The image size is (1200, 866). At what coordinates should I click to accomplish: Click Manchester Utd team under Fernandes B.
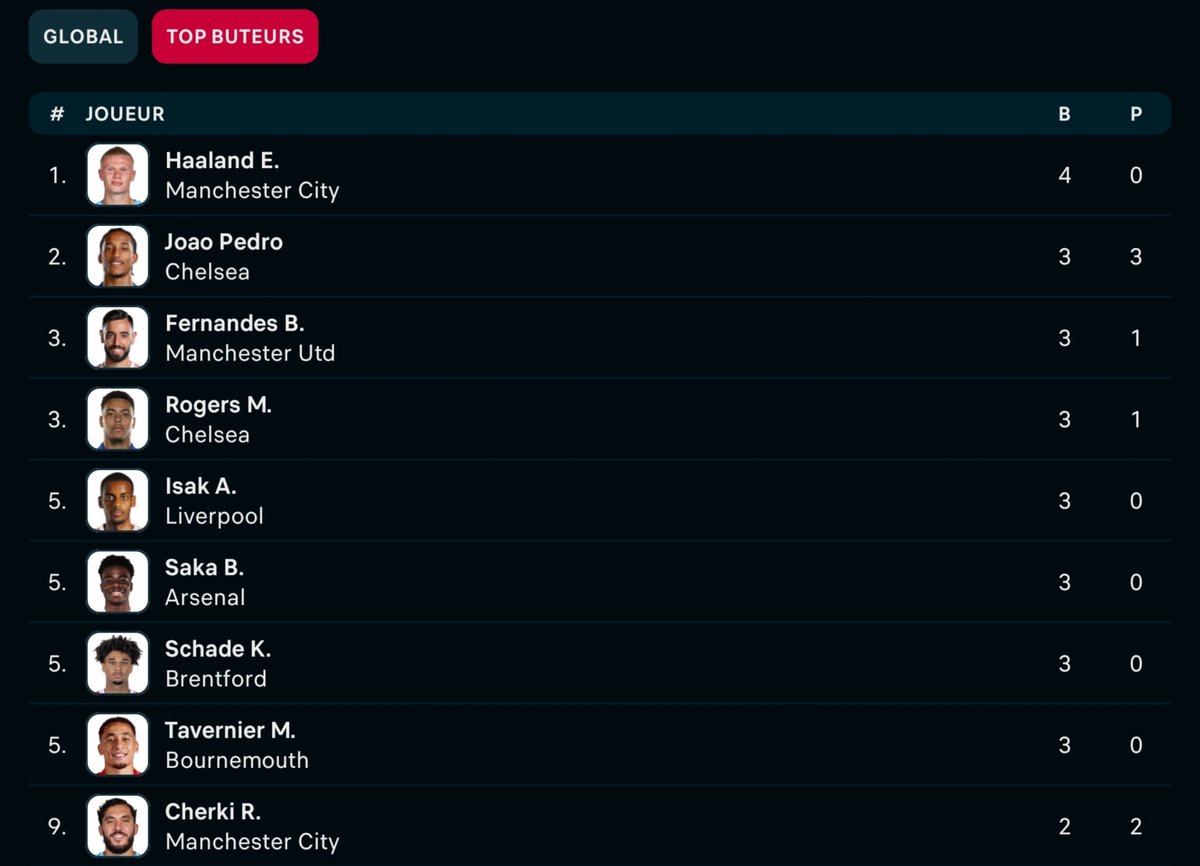pos(250,353)
